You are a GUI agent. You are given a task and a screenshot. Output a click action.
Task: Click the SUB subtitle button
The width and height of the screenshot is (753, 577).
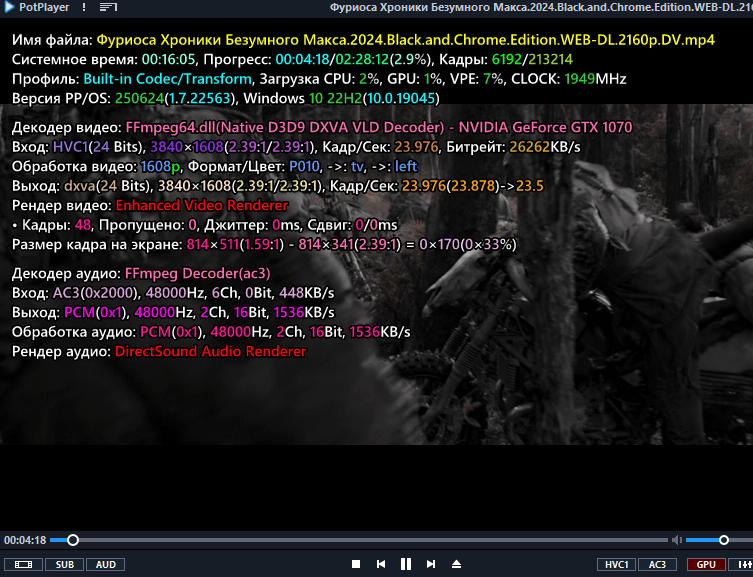(x=63, y=565)
